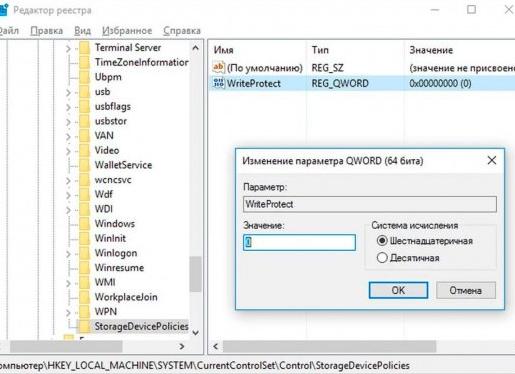Expand the WPN tree node
Viewport: 515px width, 374px height.
[x=68, y=312]
